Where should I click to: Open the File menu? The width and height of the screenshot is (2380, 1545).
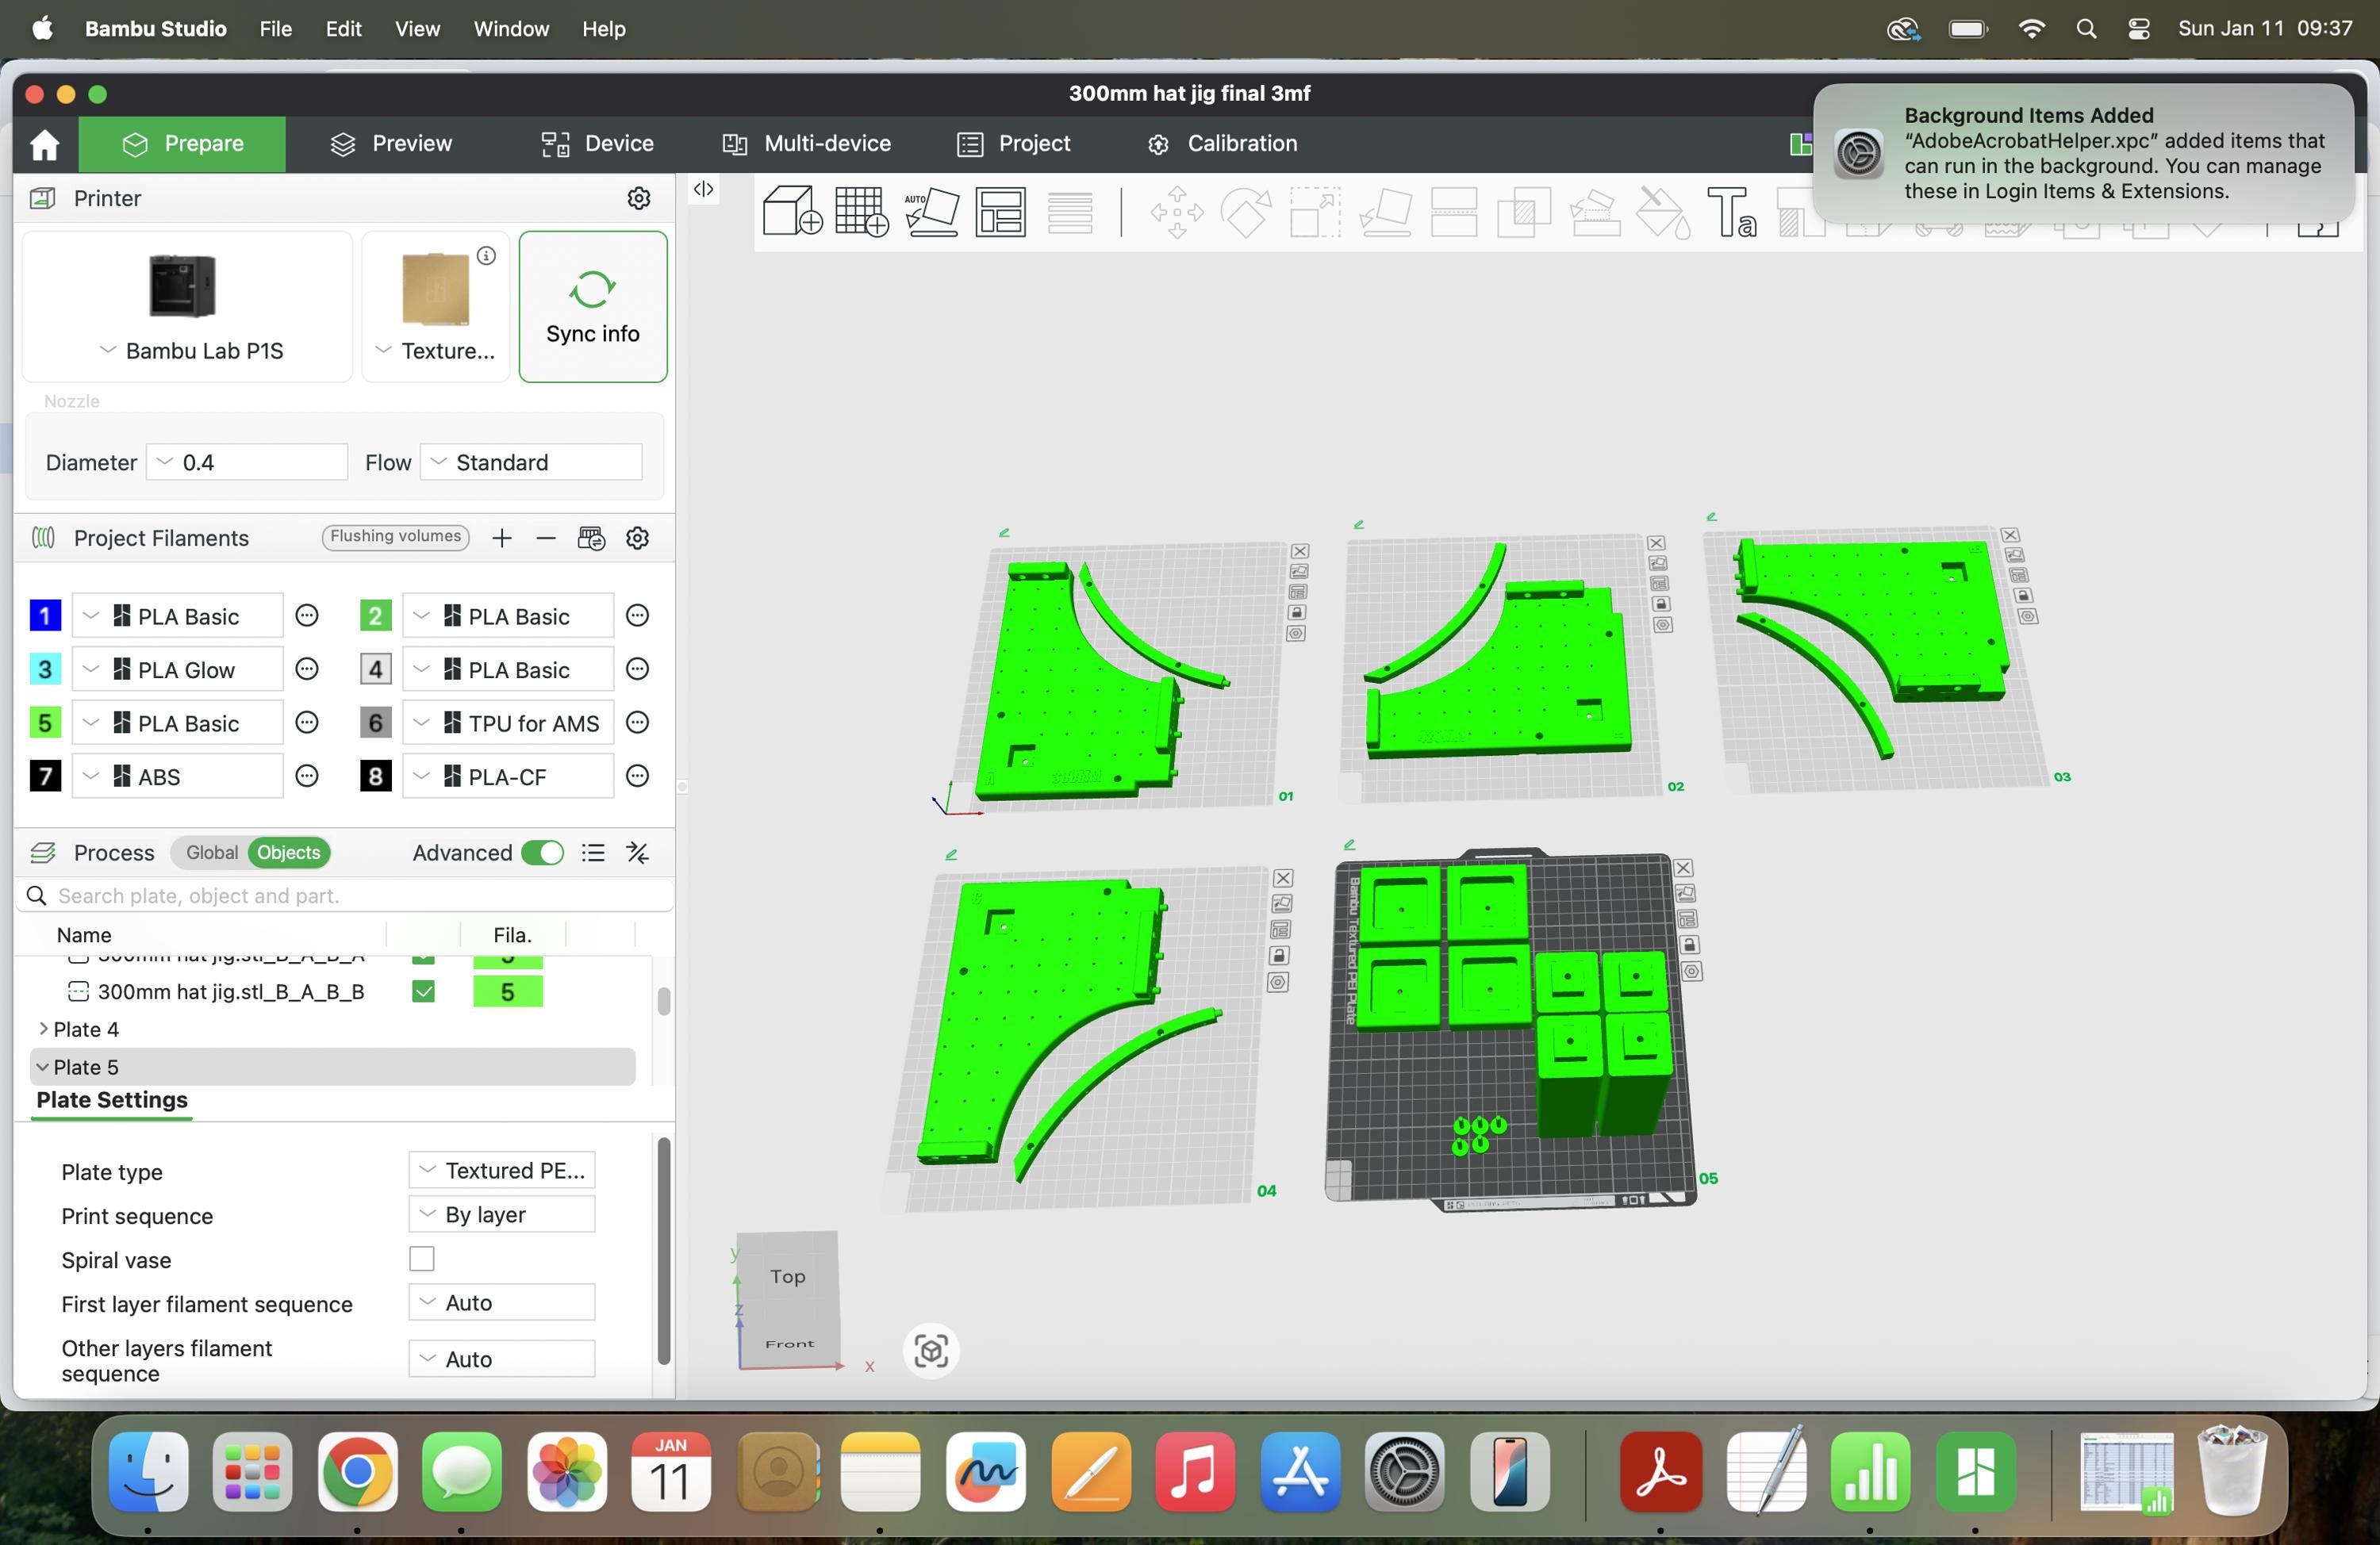point(275,29)
